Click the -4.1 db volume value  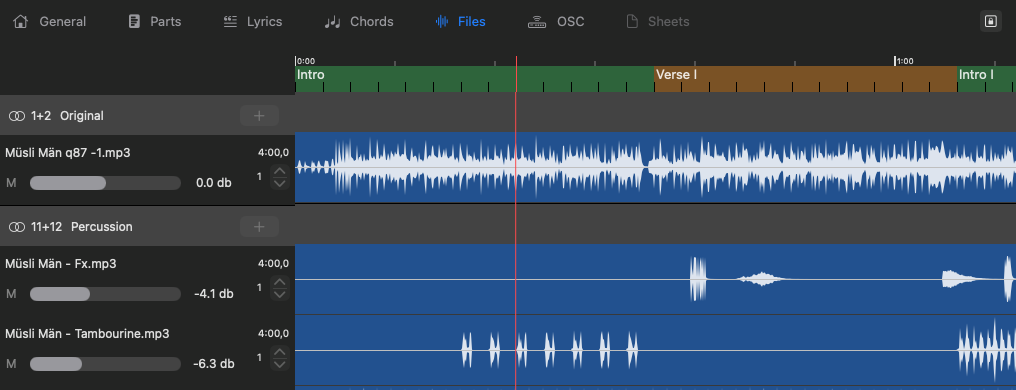tap(214, 294)
